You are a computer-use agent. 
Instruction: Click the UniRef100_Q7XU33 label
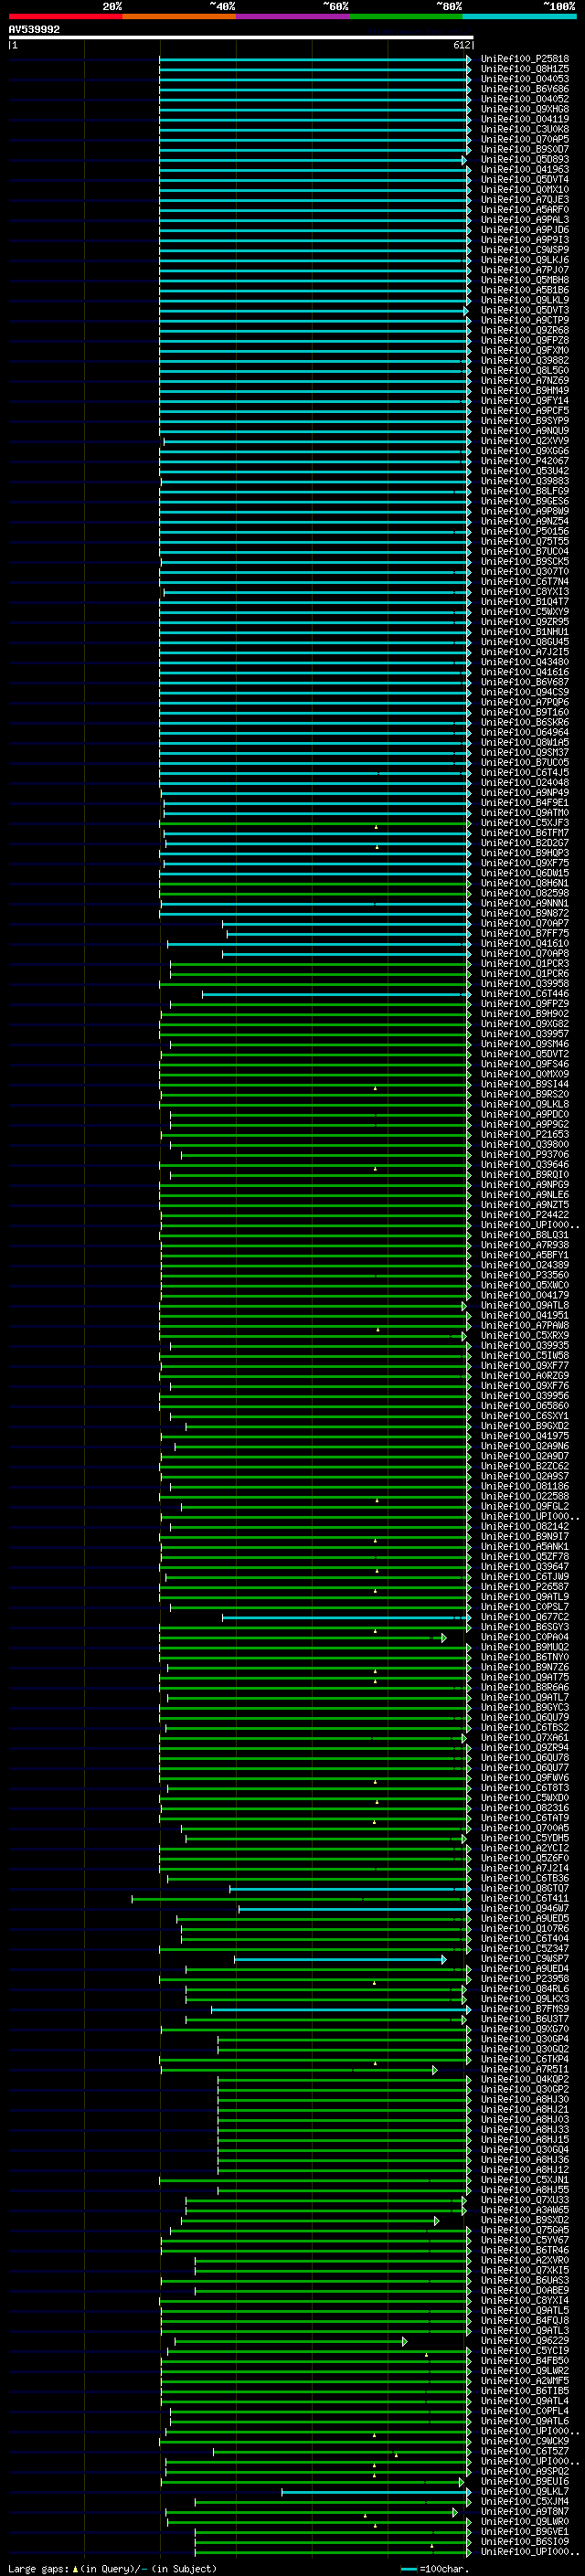pos(524,2201)
